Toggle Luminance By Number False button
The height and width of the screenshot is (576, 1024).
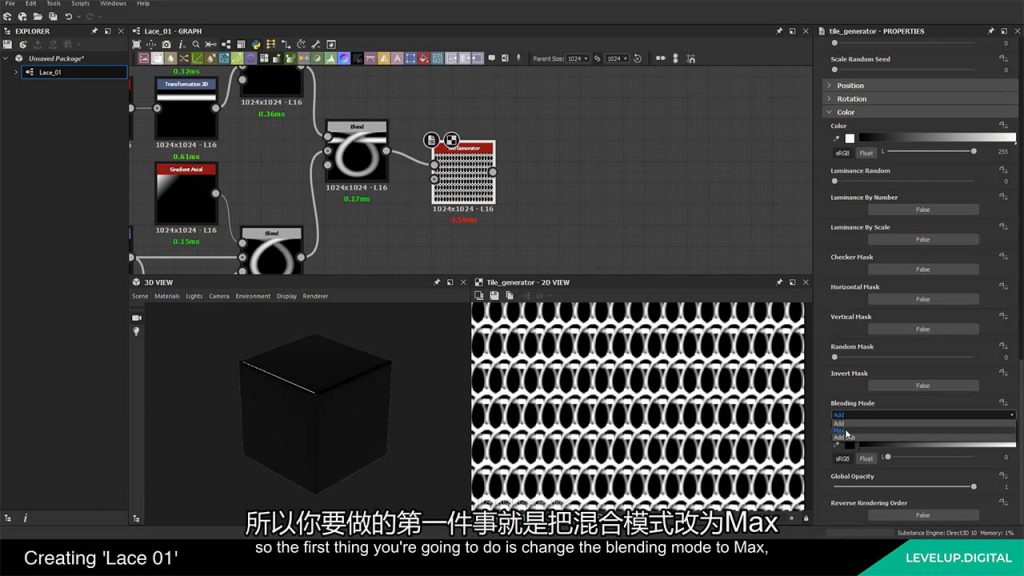pyautogui.click(x=923, y=210)
